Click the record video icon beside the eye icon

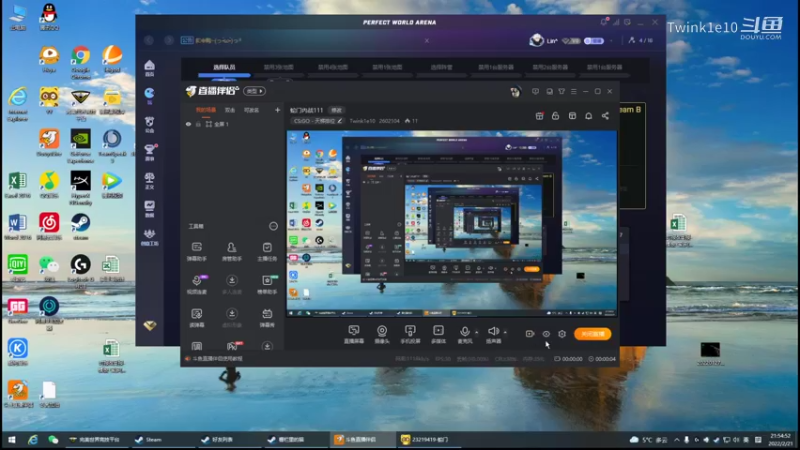530,334
